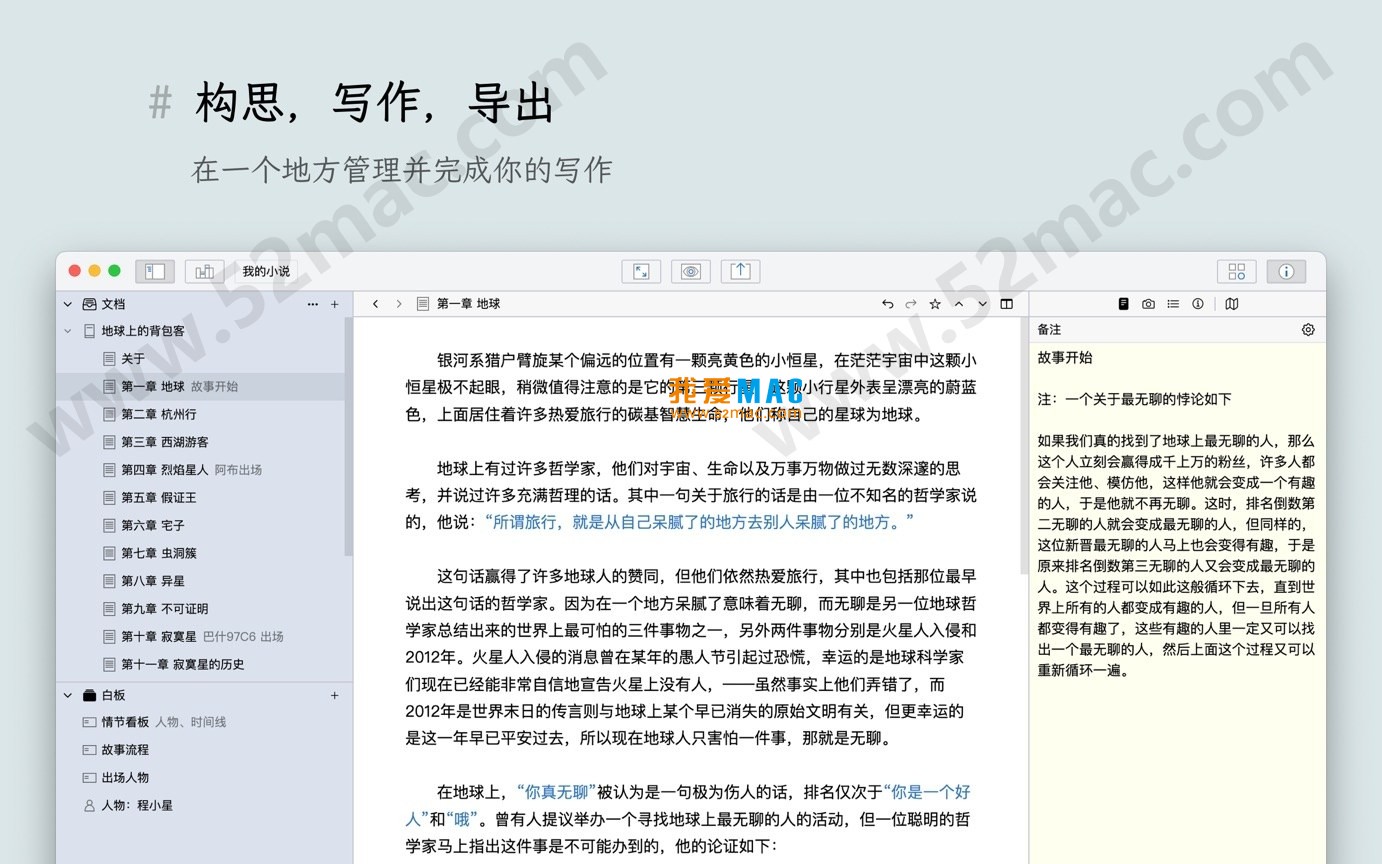This screenshot has width=1382, height=864.
Task: Open the story map icon in inspector
Action: [x=1231, y=304]
